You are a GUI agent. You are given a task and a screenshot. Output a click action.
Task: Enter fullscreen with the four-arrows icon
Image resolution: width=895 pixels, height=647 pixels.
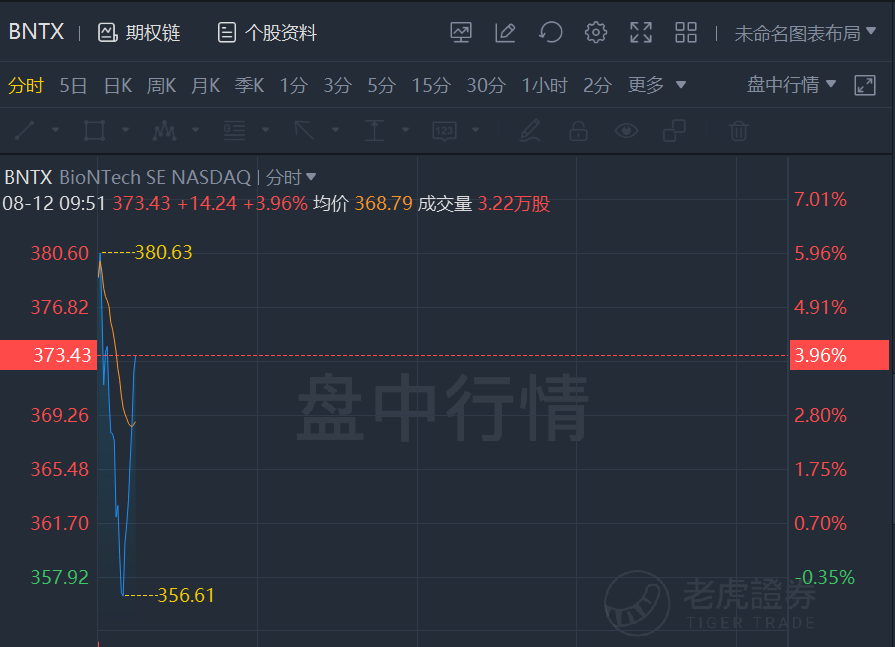click(x=640, y=33)
